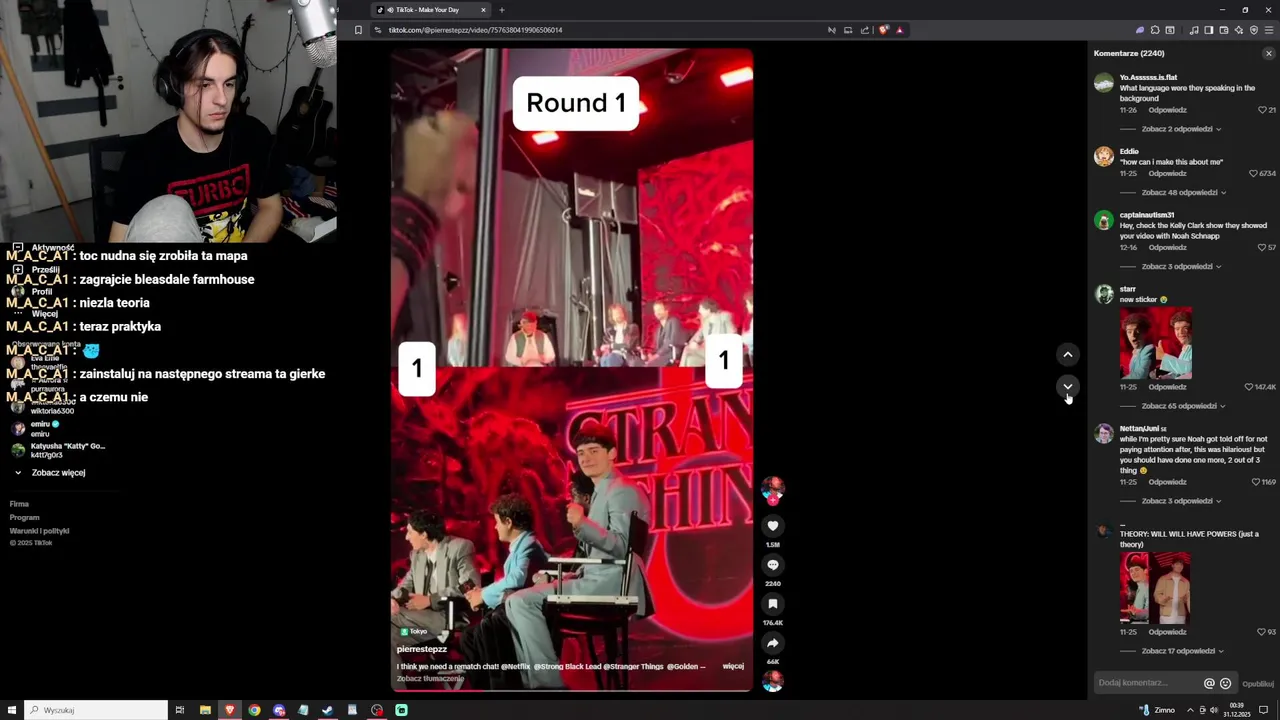Like NettanJuni's comment with 1169 likes
The height and width of the screenshot is (720, 1280).
[1256, 482]
